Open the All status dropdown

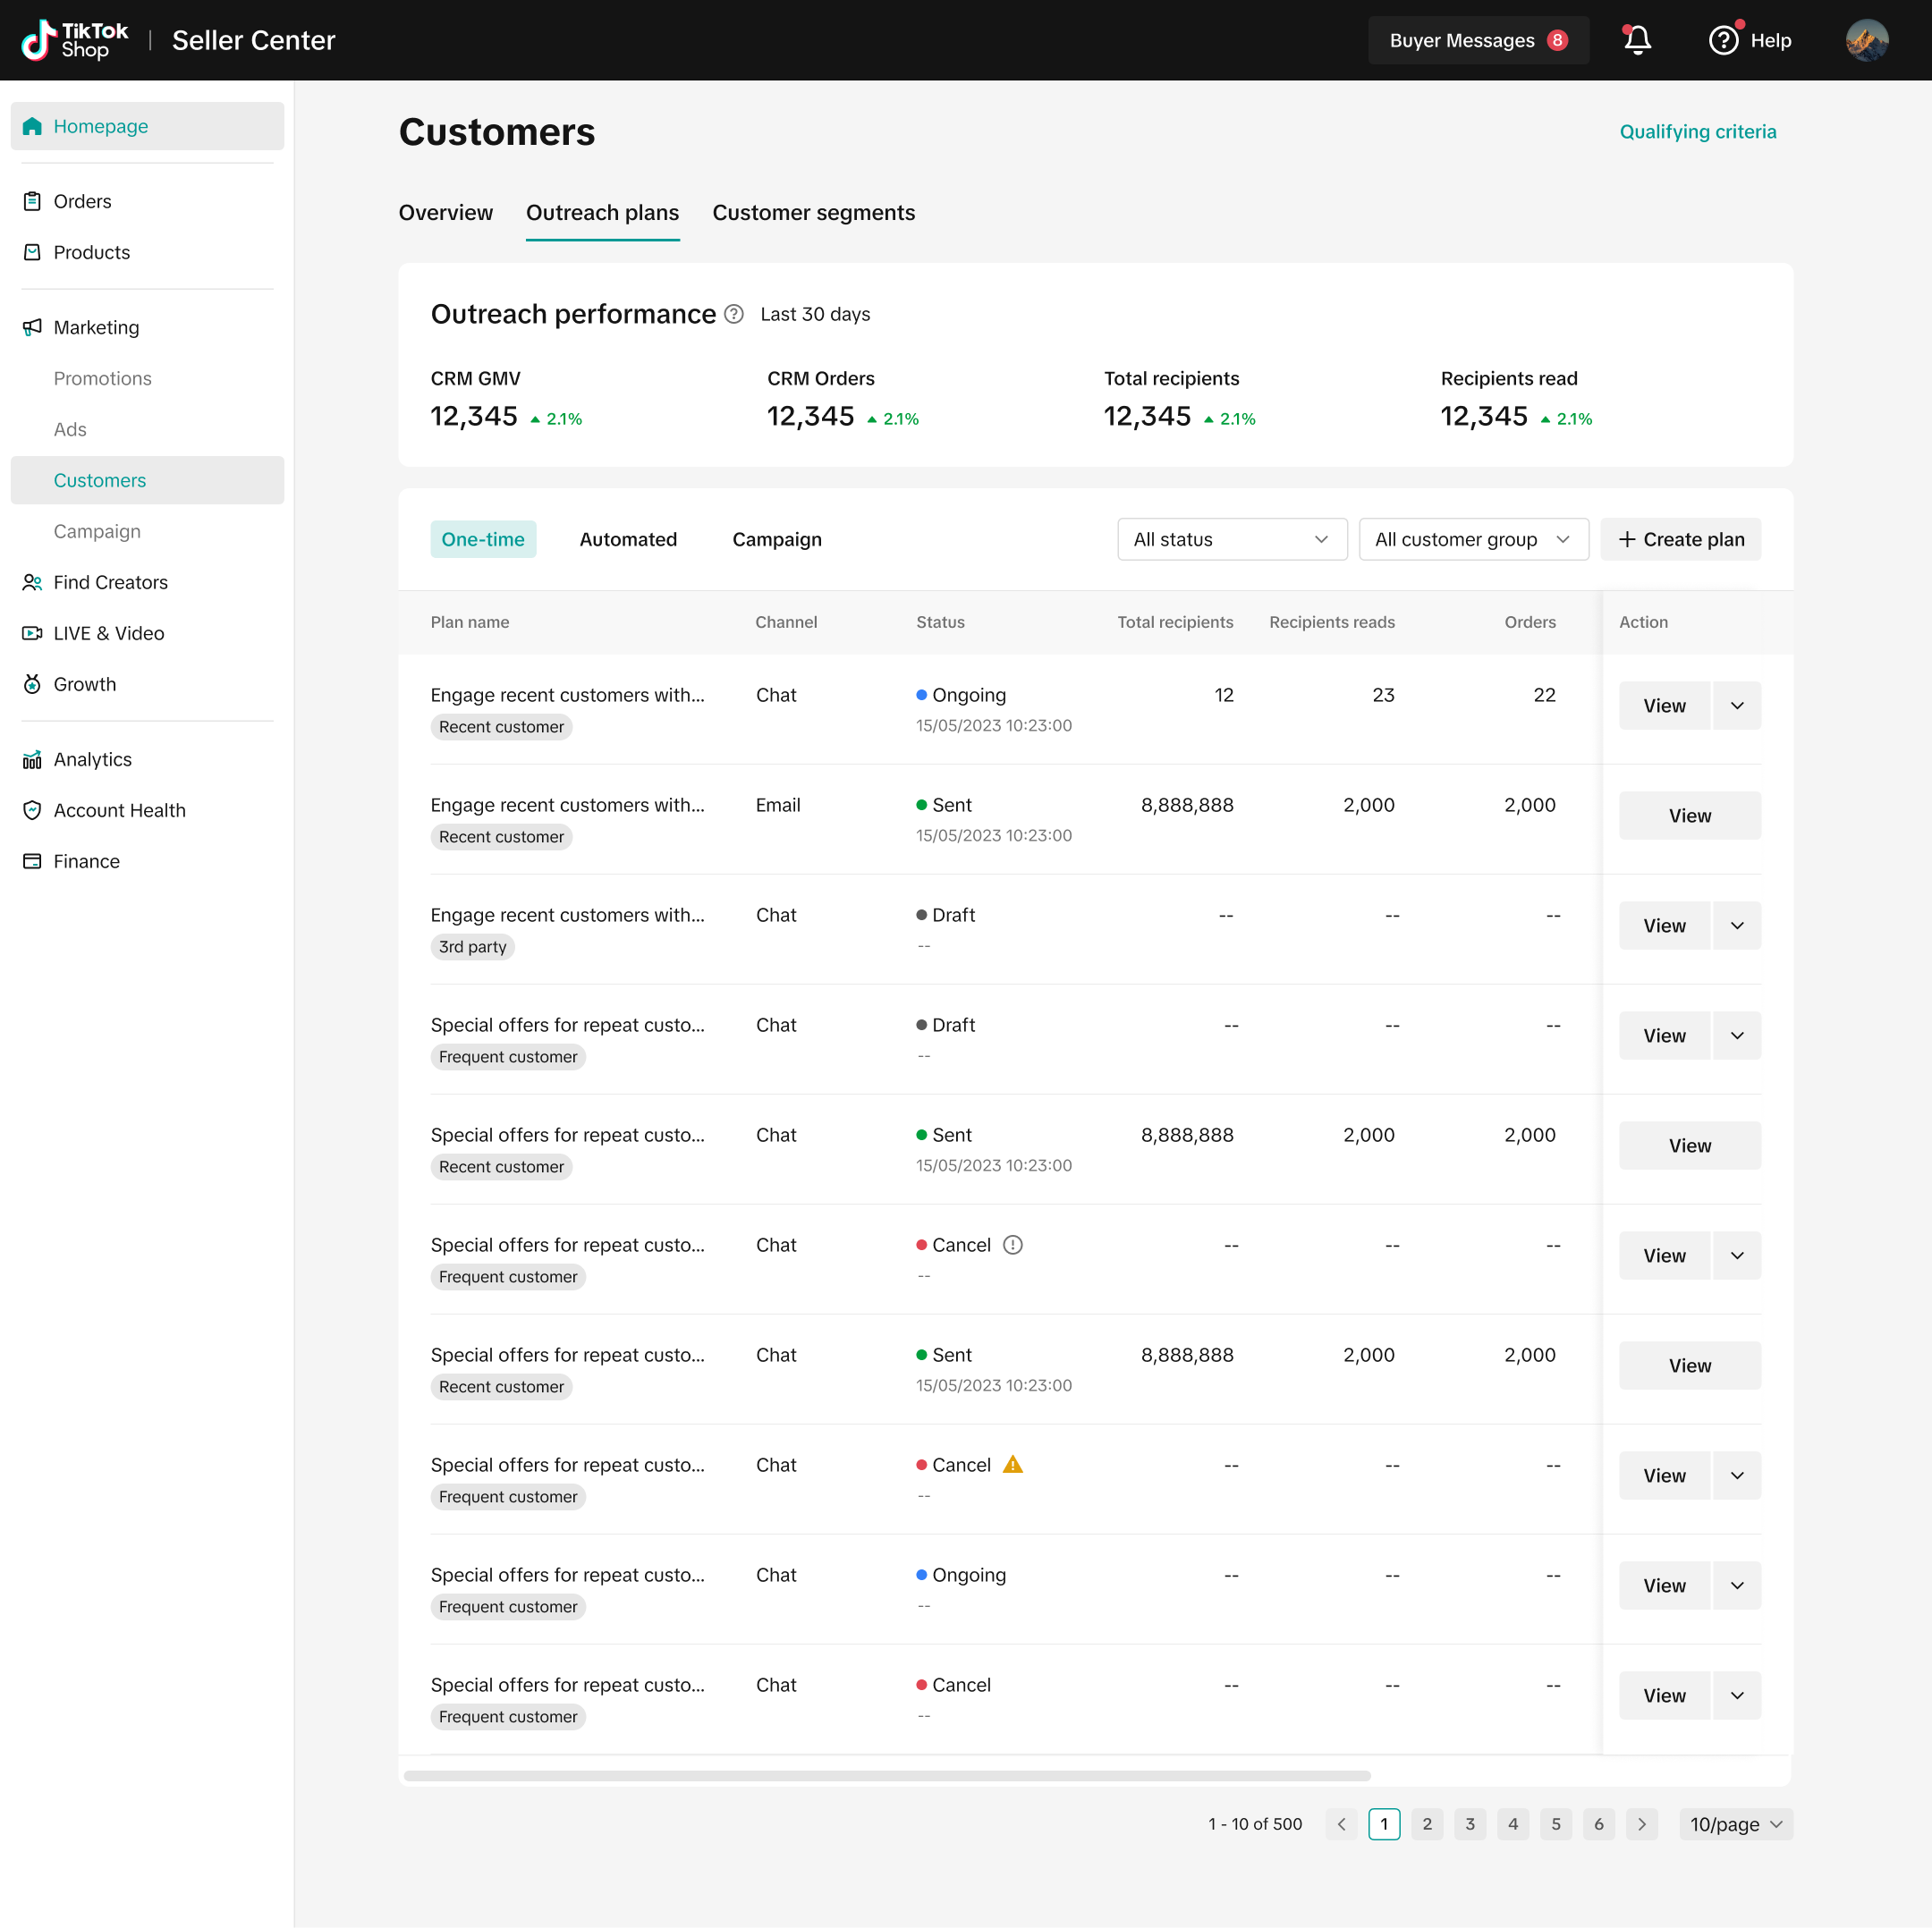[x=1231, y=539]
